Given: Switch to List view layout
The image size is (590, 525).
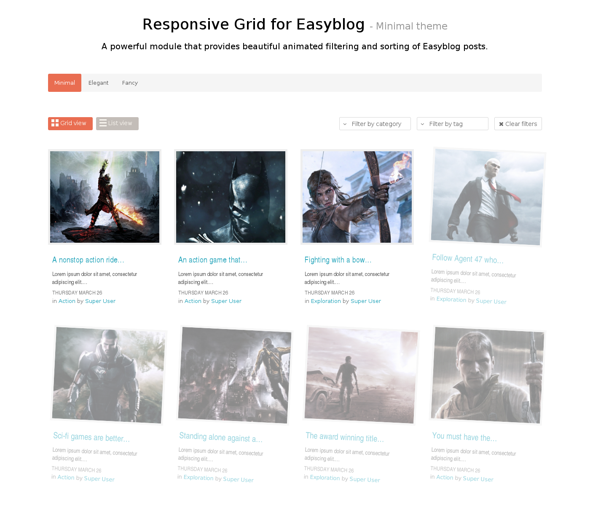Looking at the screenshot, I should pos(117,123).
